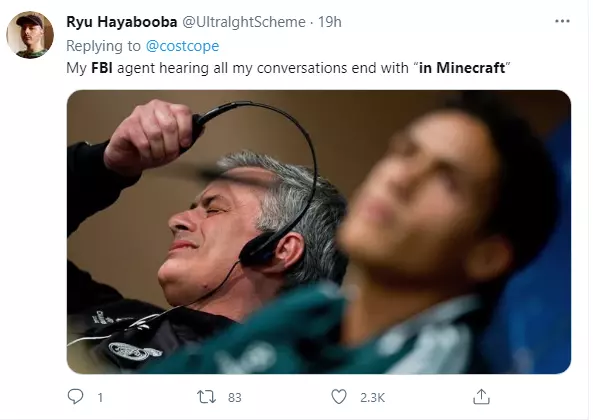The width and height of the screenshot is (593, 420).
Task: Click the bold FBI word in the tweet
Action: coord(102,68)
